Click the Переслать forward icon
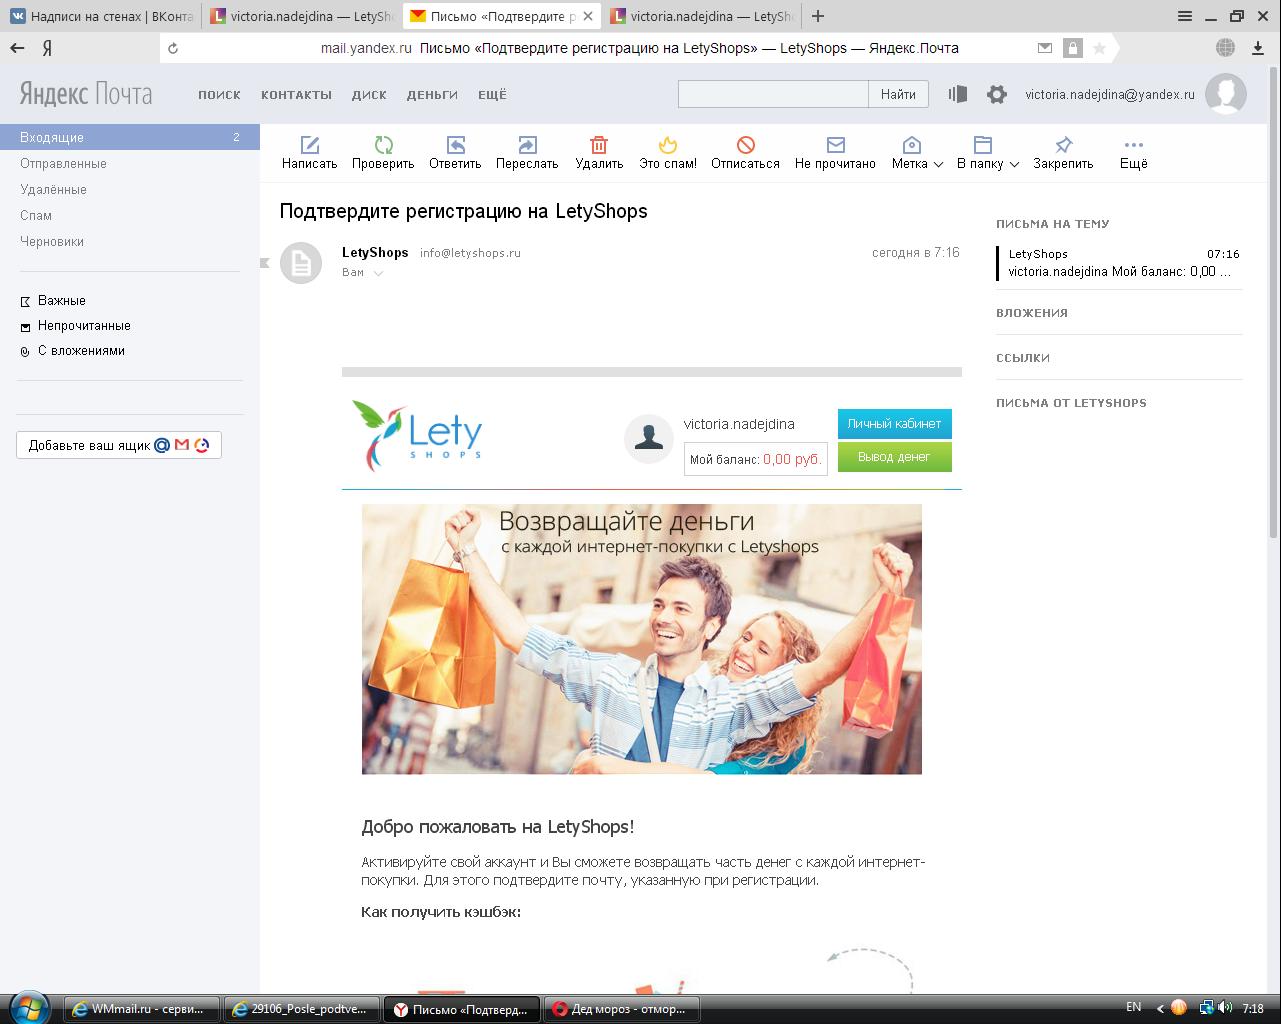This screenshot has height=1024, width=1281. pyautogui.click(x=527, y=145)
